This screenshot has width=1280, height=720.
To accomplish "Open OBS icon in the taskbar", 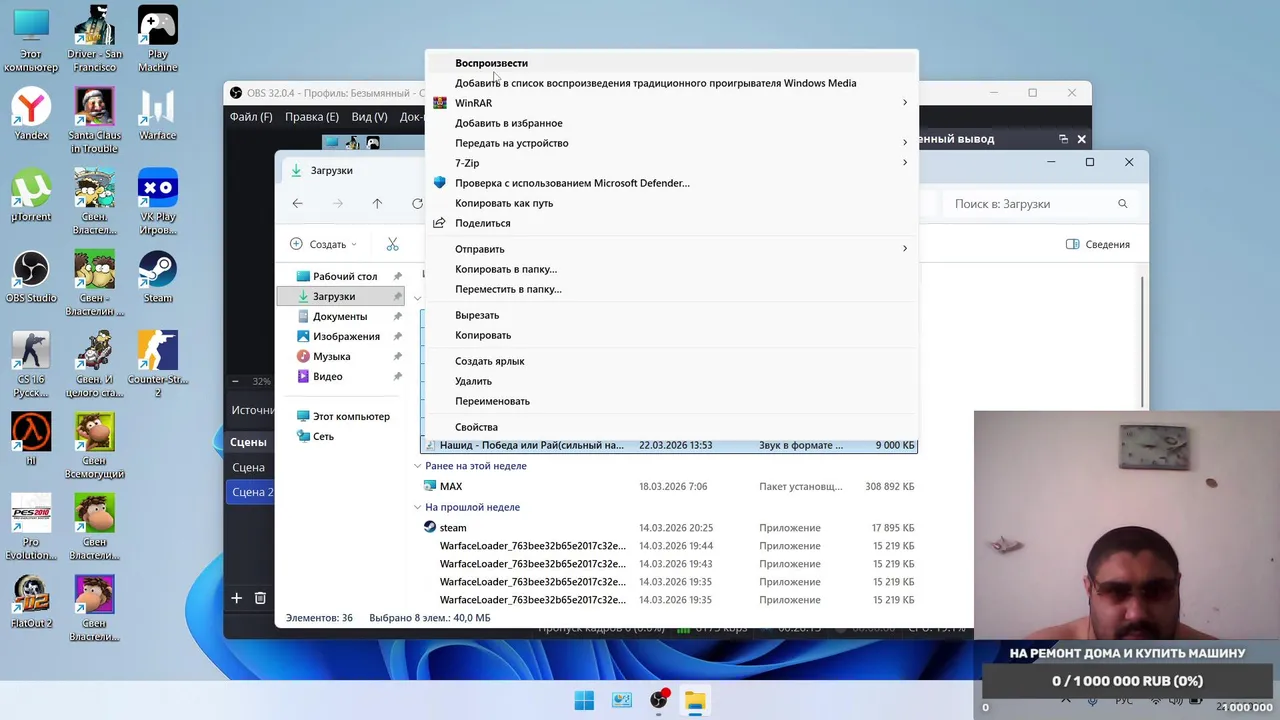I will 658,700.
